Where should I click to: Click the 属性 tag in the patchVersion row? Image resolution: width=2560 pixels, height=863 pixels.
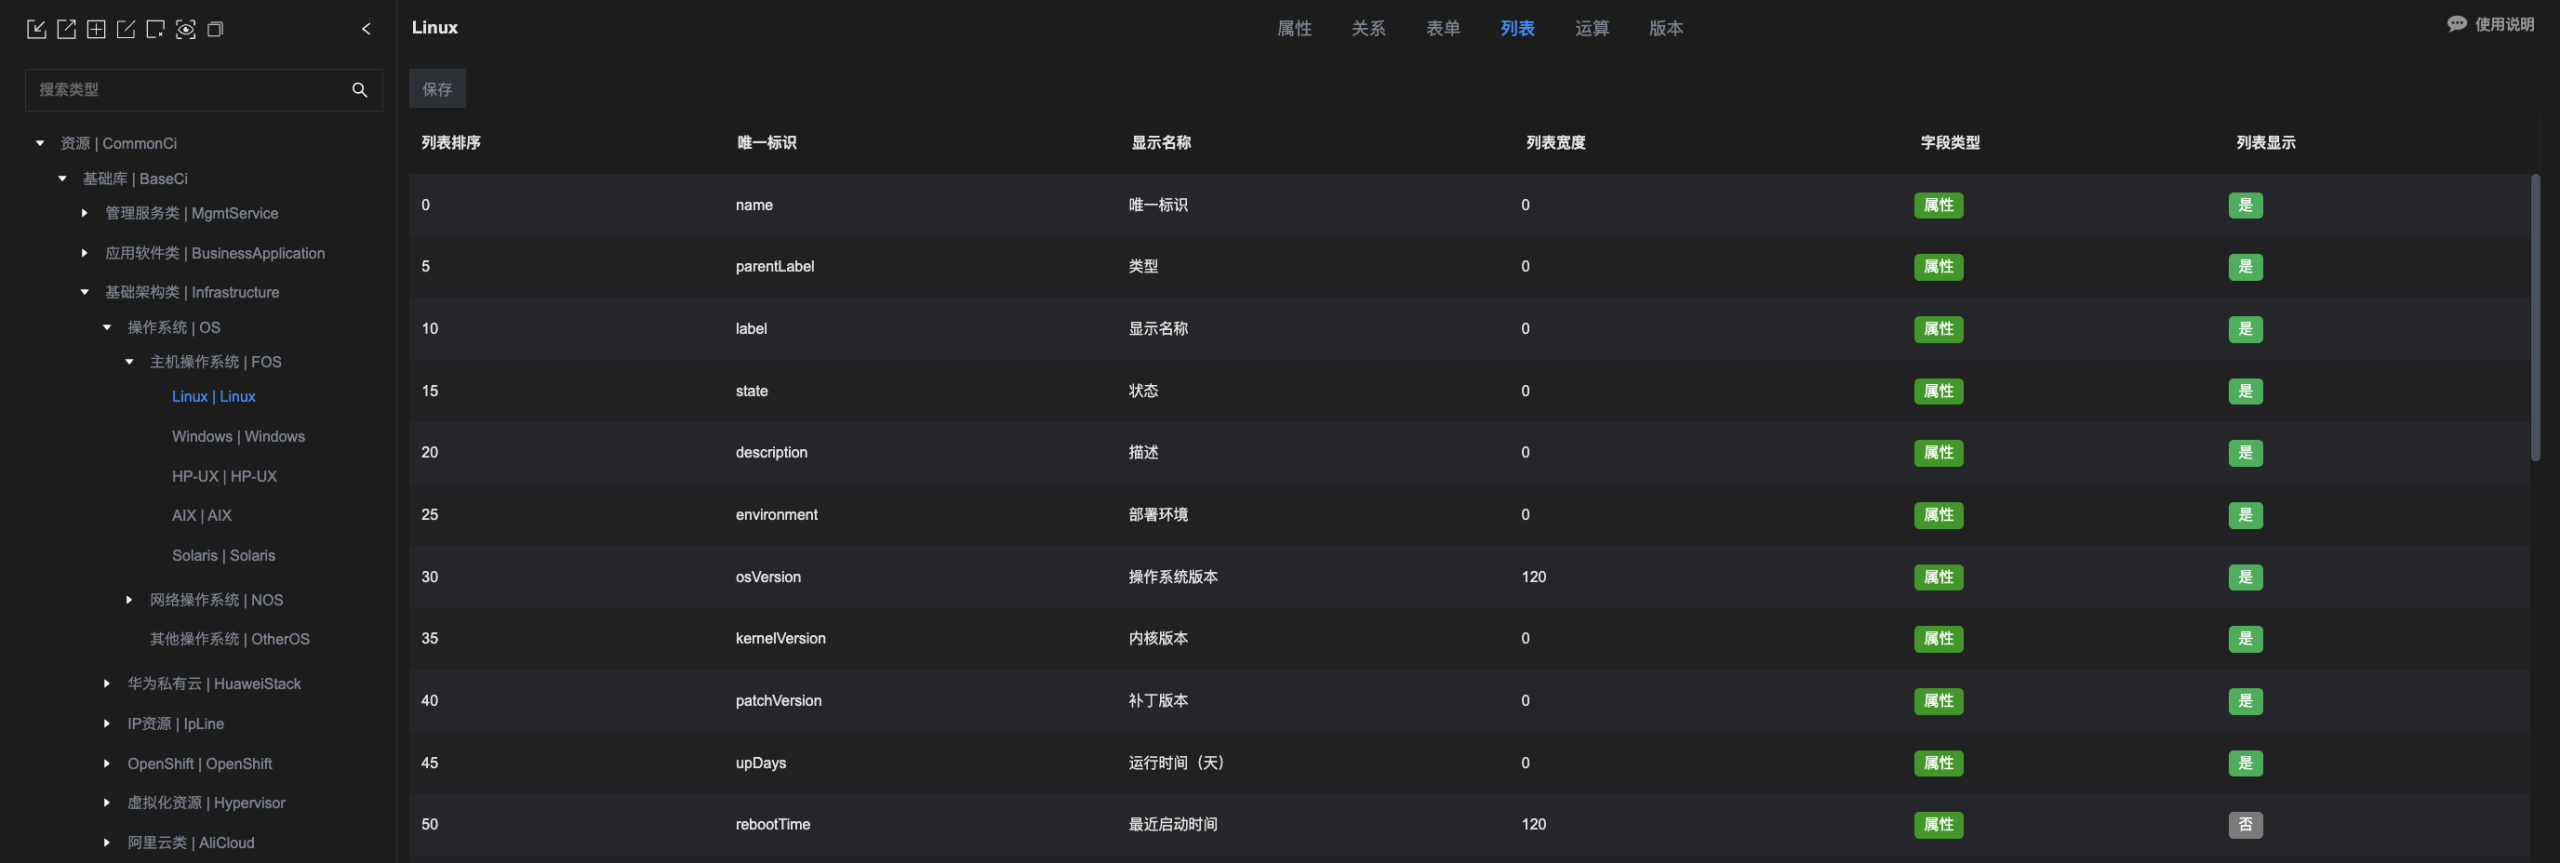(x=1938, y=701)
